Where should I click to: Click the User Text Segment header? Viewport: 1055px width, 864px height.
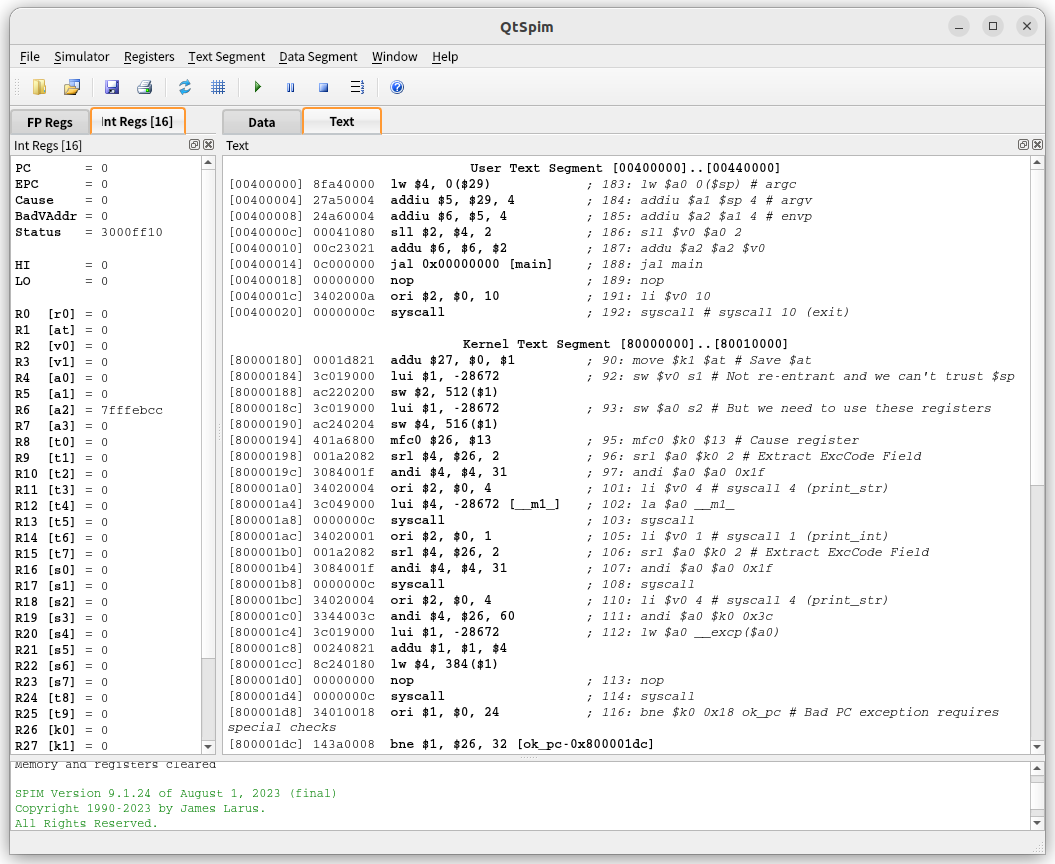coord(625,168)
